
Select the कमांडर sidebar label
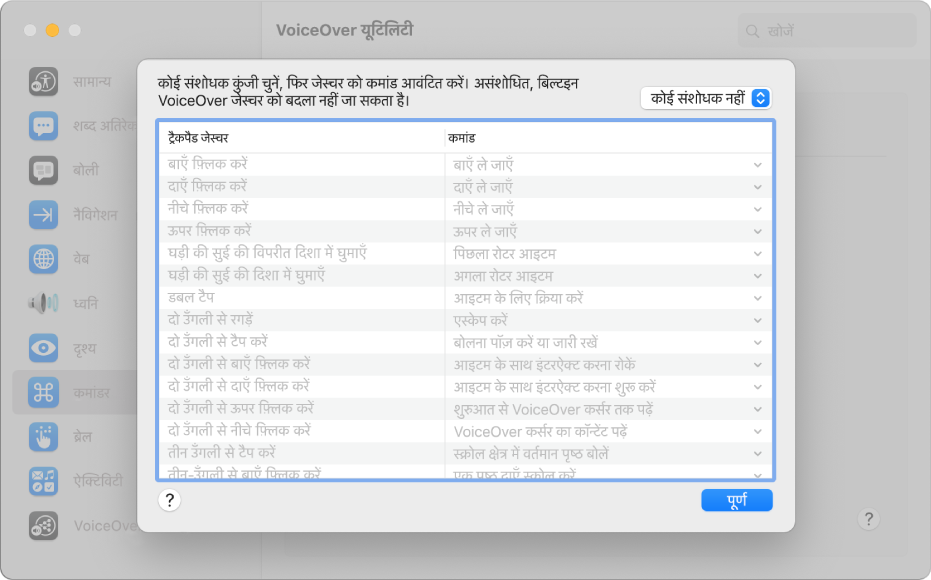[91, 392]
